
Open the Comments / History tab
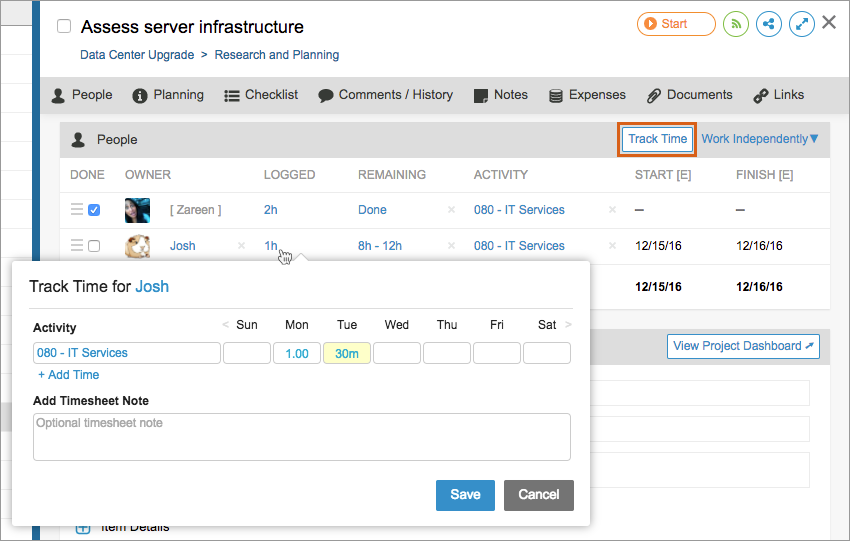(385, 95)
